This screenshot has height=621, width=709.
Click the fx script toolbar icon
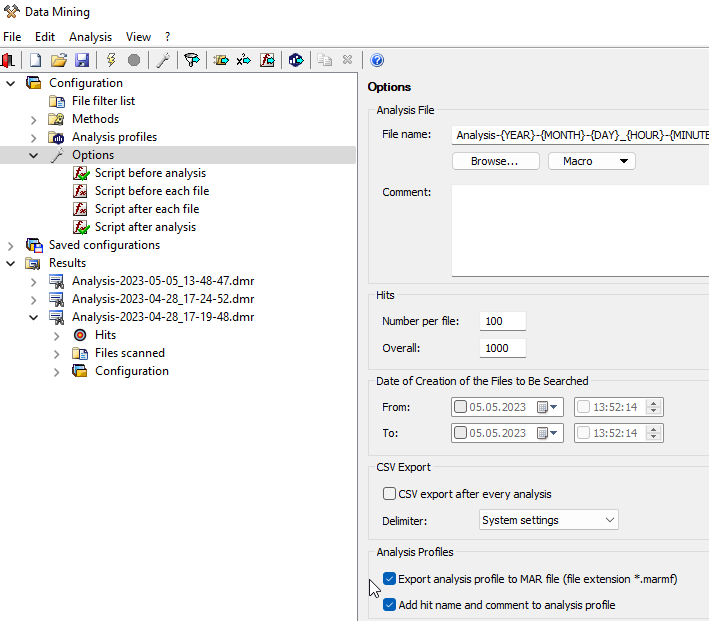(267, 60)
